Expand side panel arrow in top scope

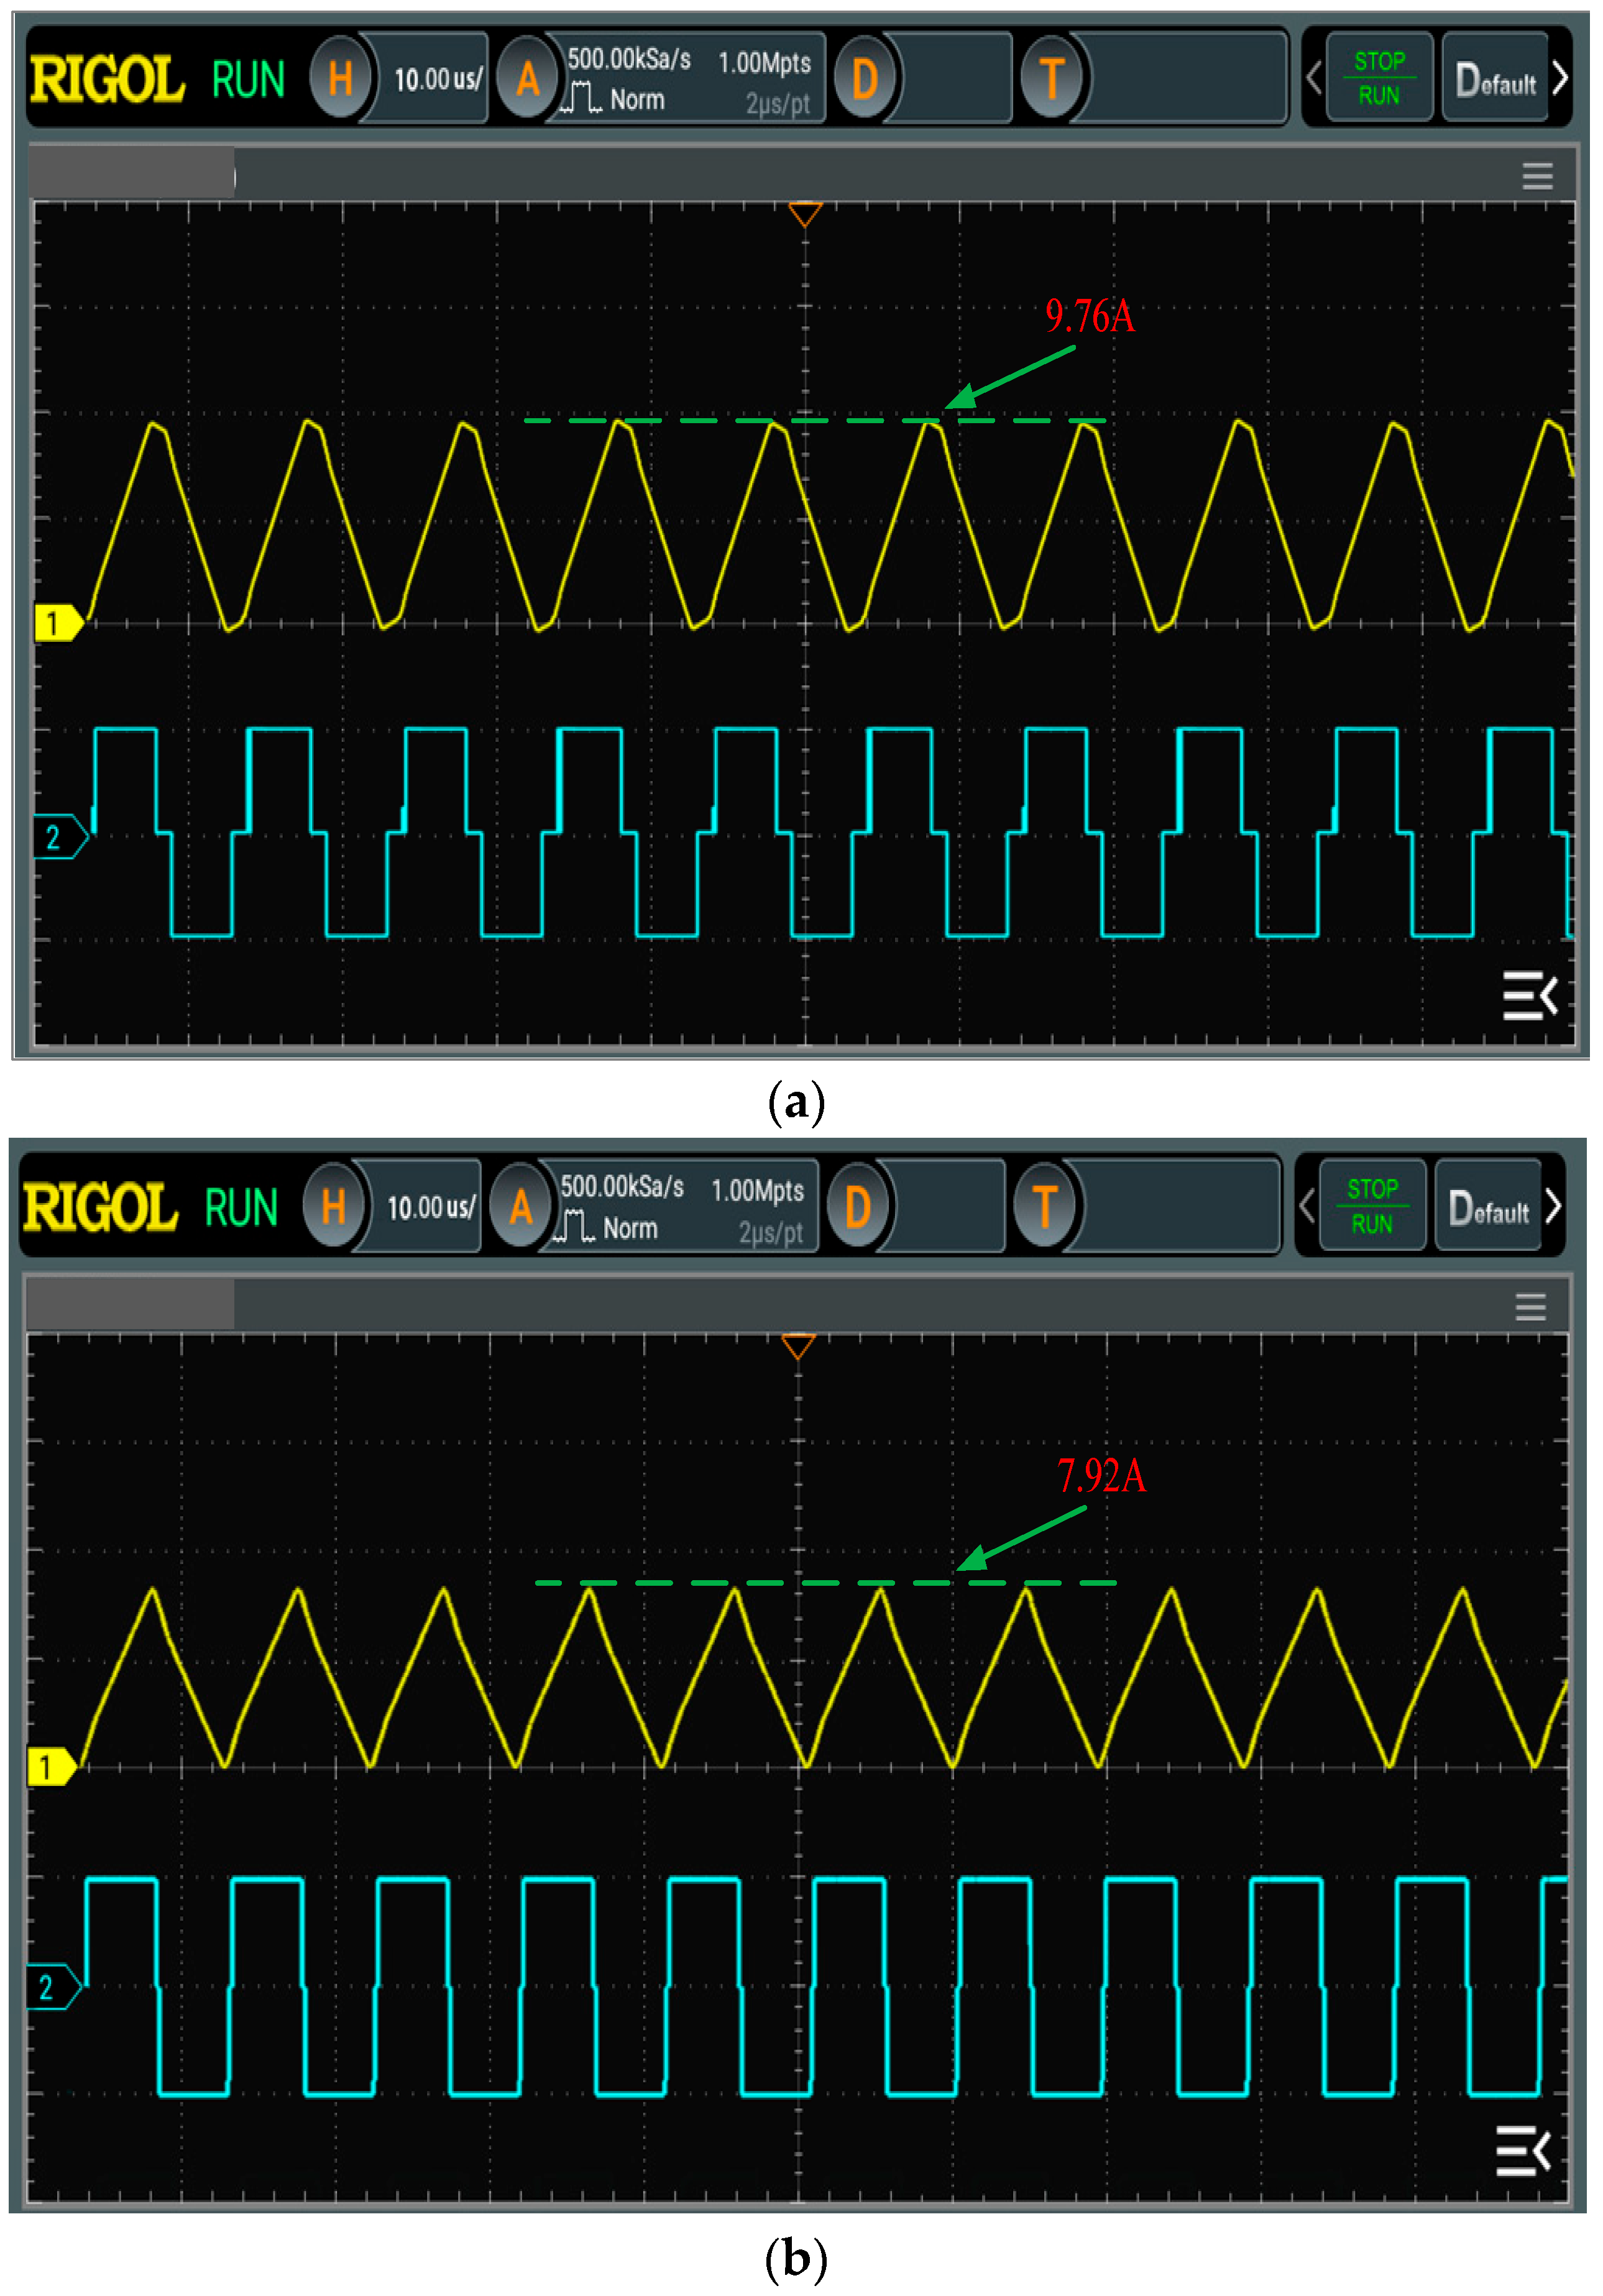click(x=1529, y=996)
